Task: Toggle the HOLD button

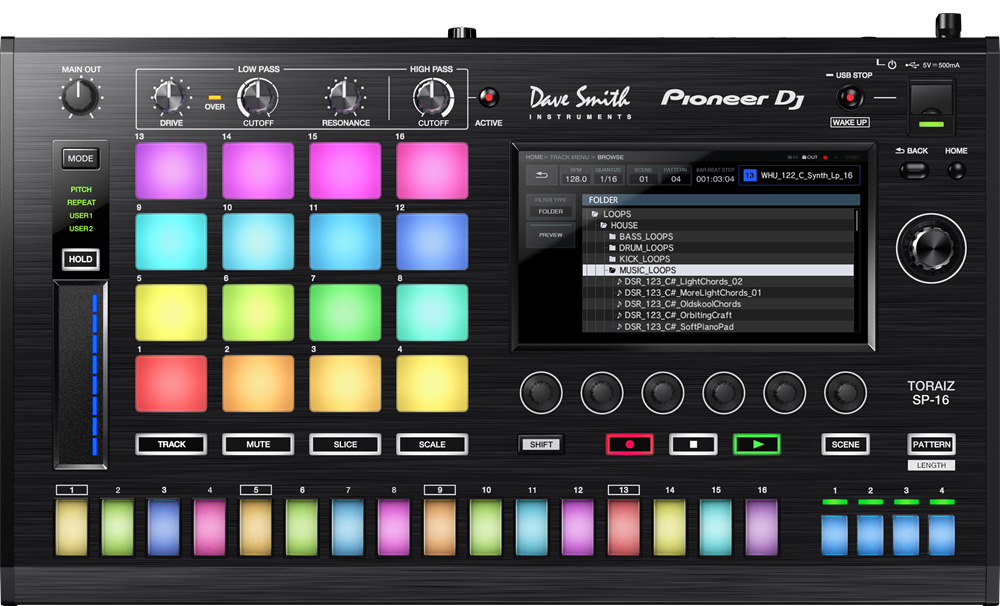Action: coord(80,259)
